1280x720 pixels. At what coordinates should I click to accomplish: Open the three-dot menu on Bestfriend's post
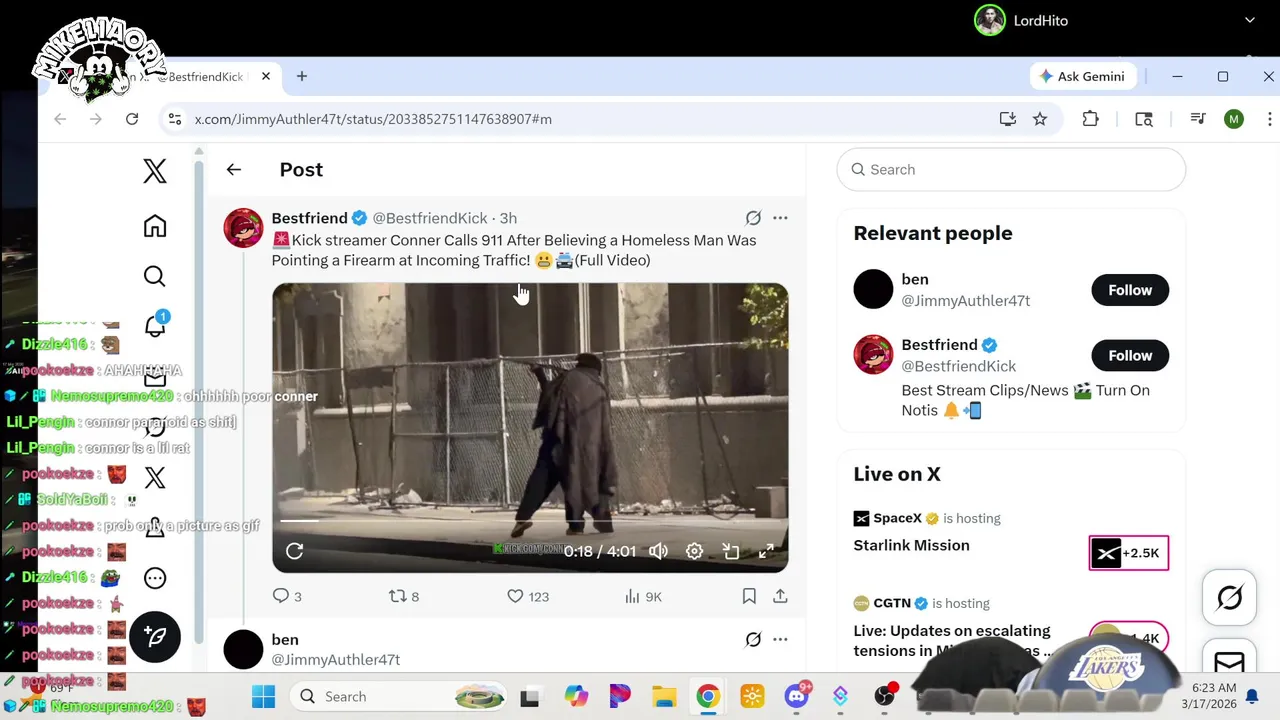tap(780, 218)
